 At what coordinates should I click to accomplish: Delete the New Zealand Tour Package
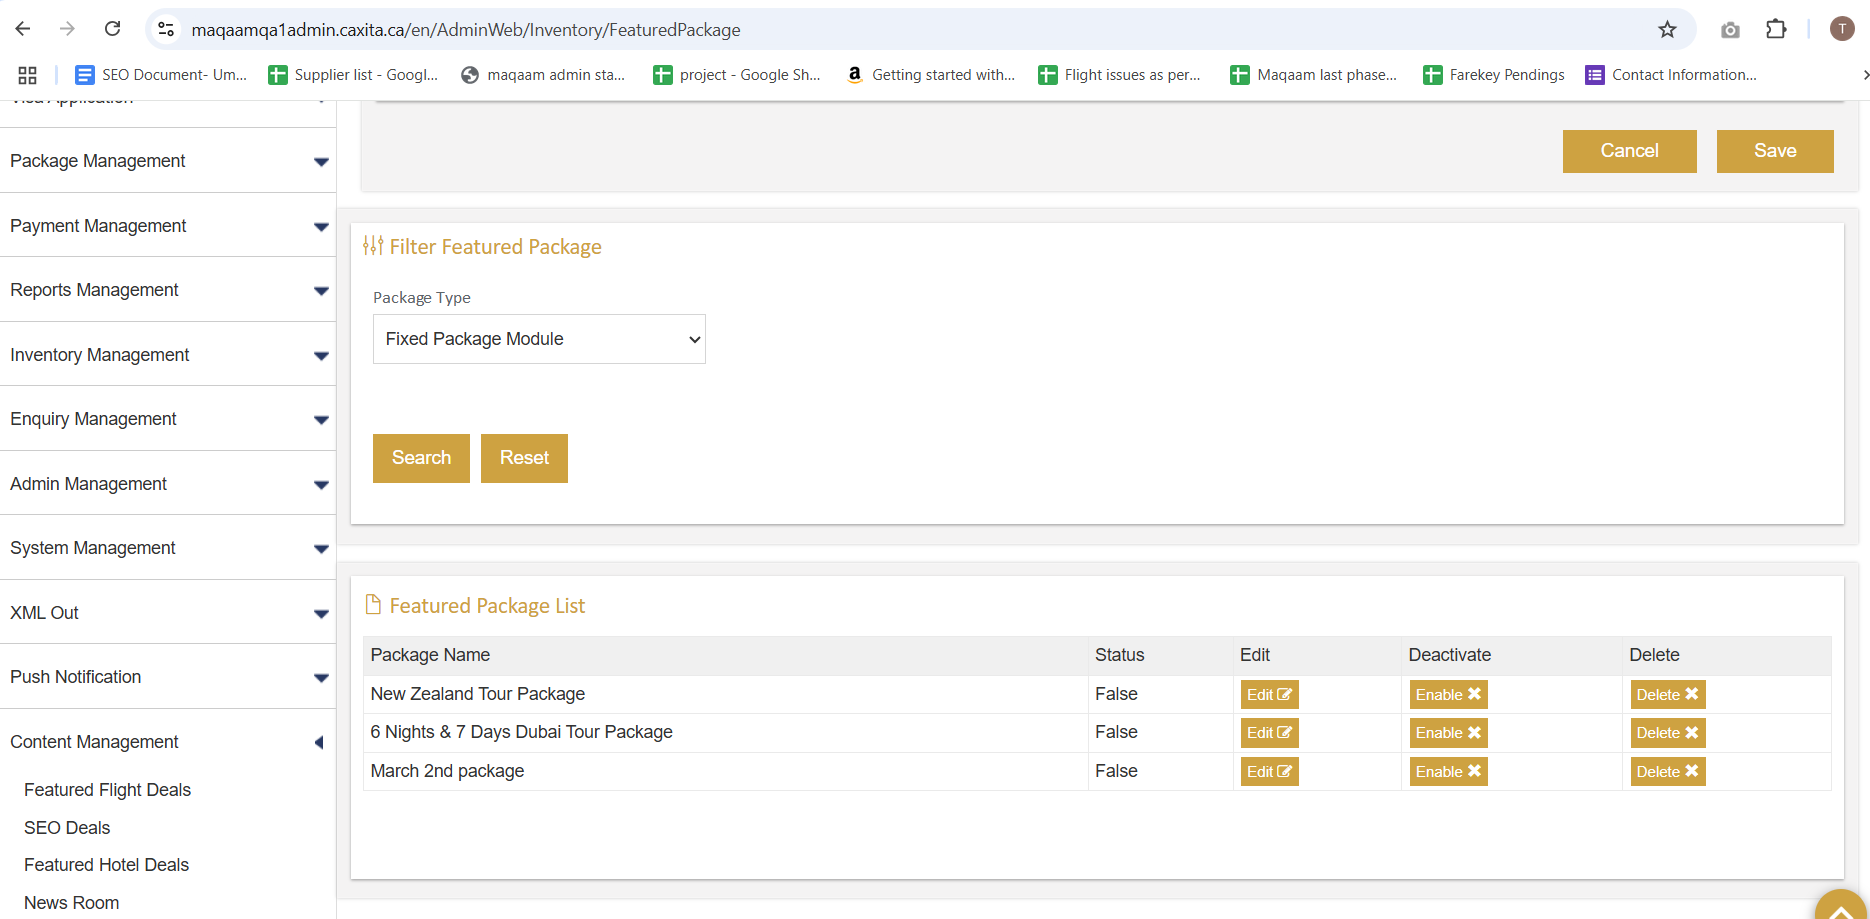[1667, 695]
